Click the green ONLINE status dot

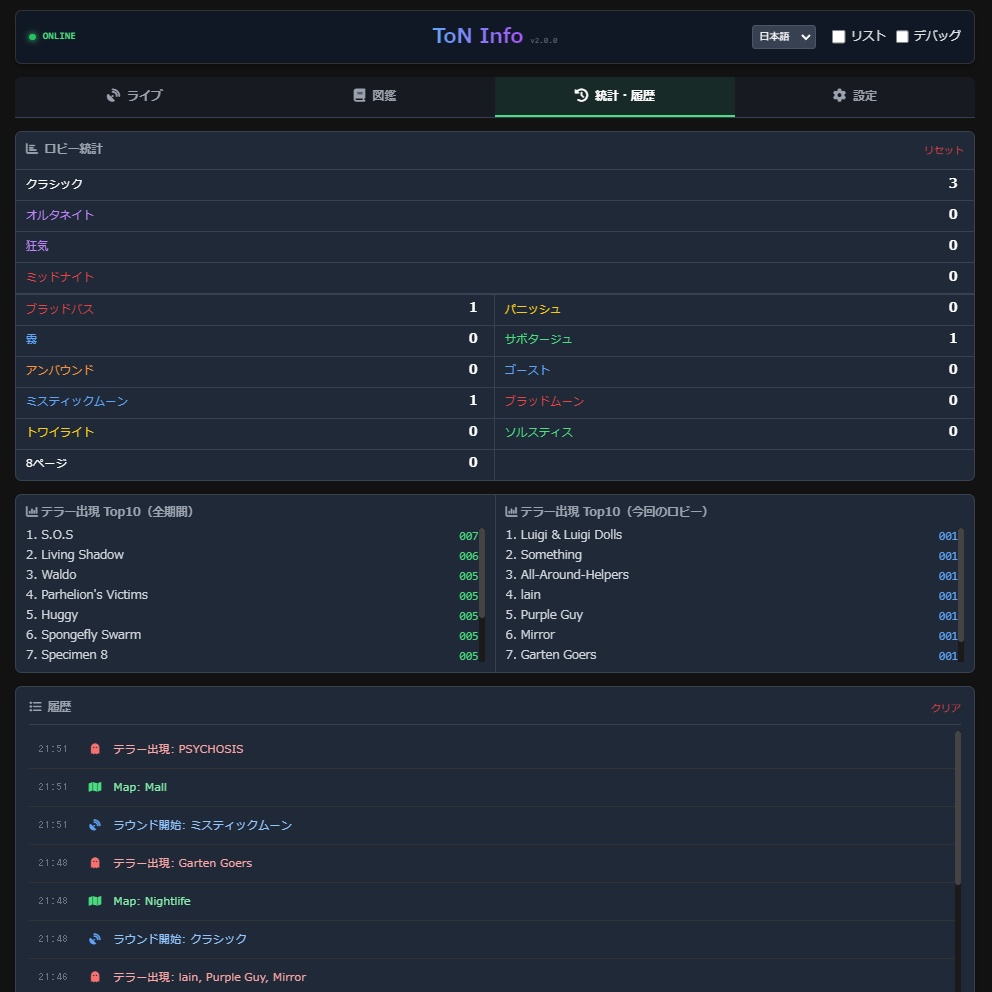[x=32, y=37]
